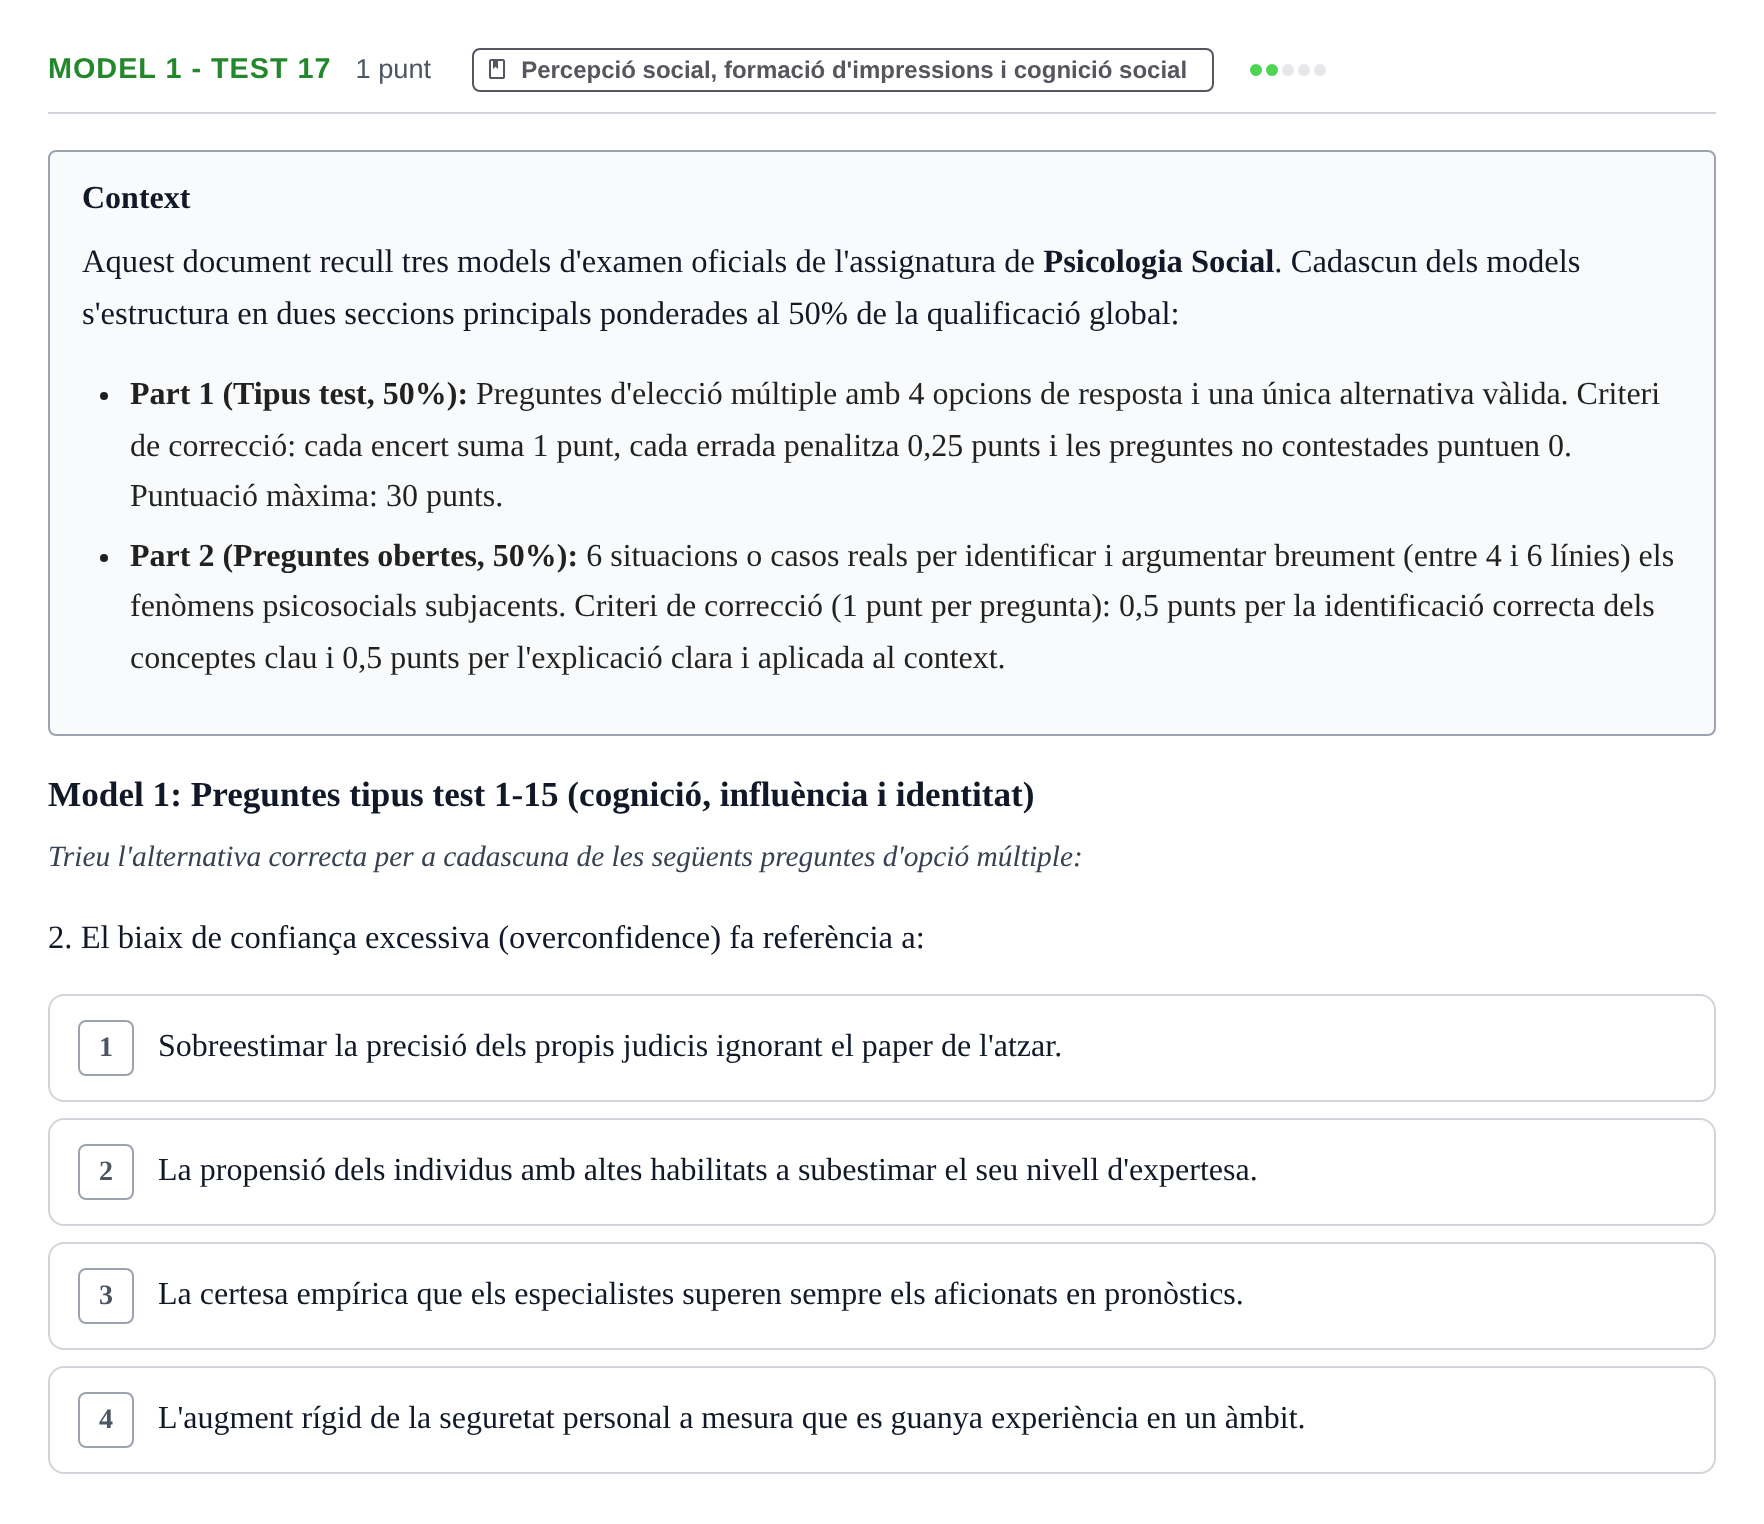Click the '1 punt' score label
Image resolution: width=1764 pixels, height=1524 pixels.
point(393,70)
